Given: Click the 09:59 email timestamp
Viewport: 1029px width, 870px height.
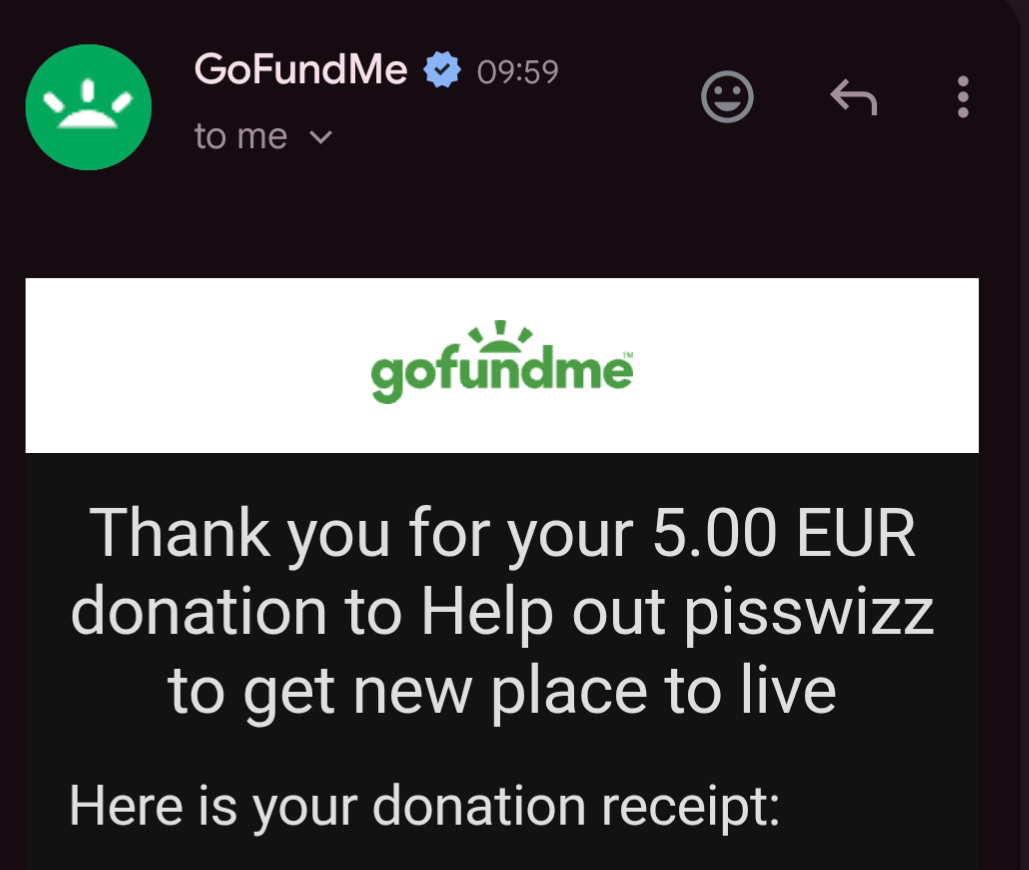Looking at the screenshot, I should (518, 72).
